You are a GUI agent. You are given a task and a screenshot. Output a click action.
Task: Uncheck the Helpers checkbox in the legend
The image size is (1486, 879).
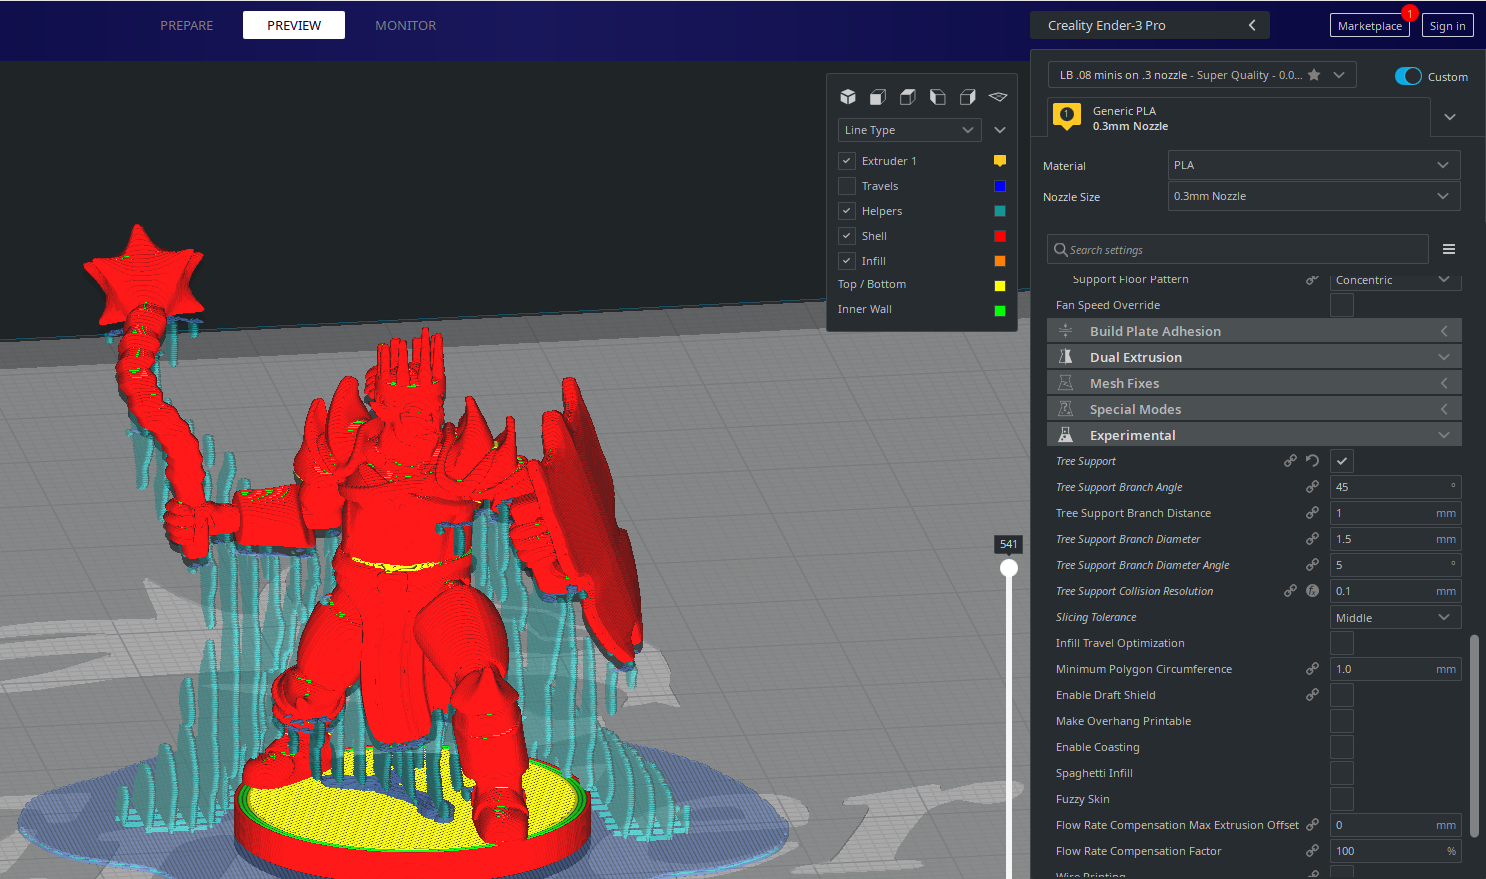pos(847,211)
